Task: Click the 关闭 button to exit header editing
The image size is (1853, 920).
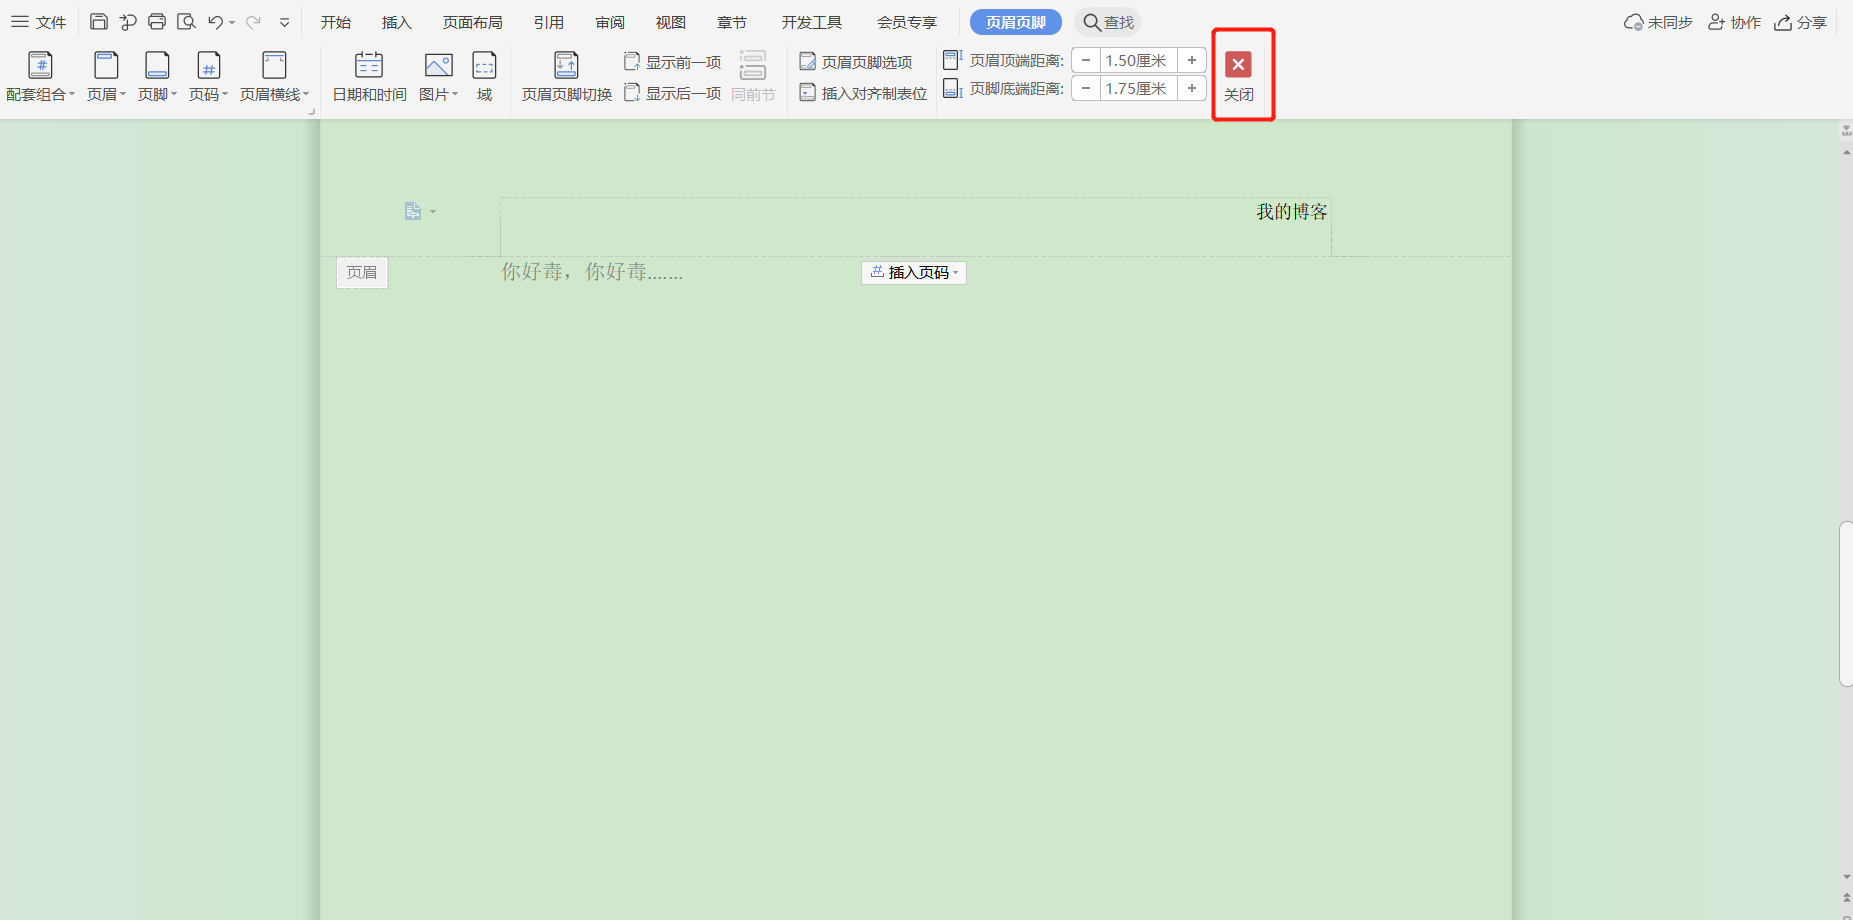Action: 1238,75
